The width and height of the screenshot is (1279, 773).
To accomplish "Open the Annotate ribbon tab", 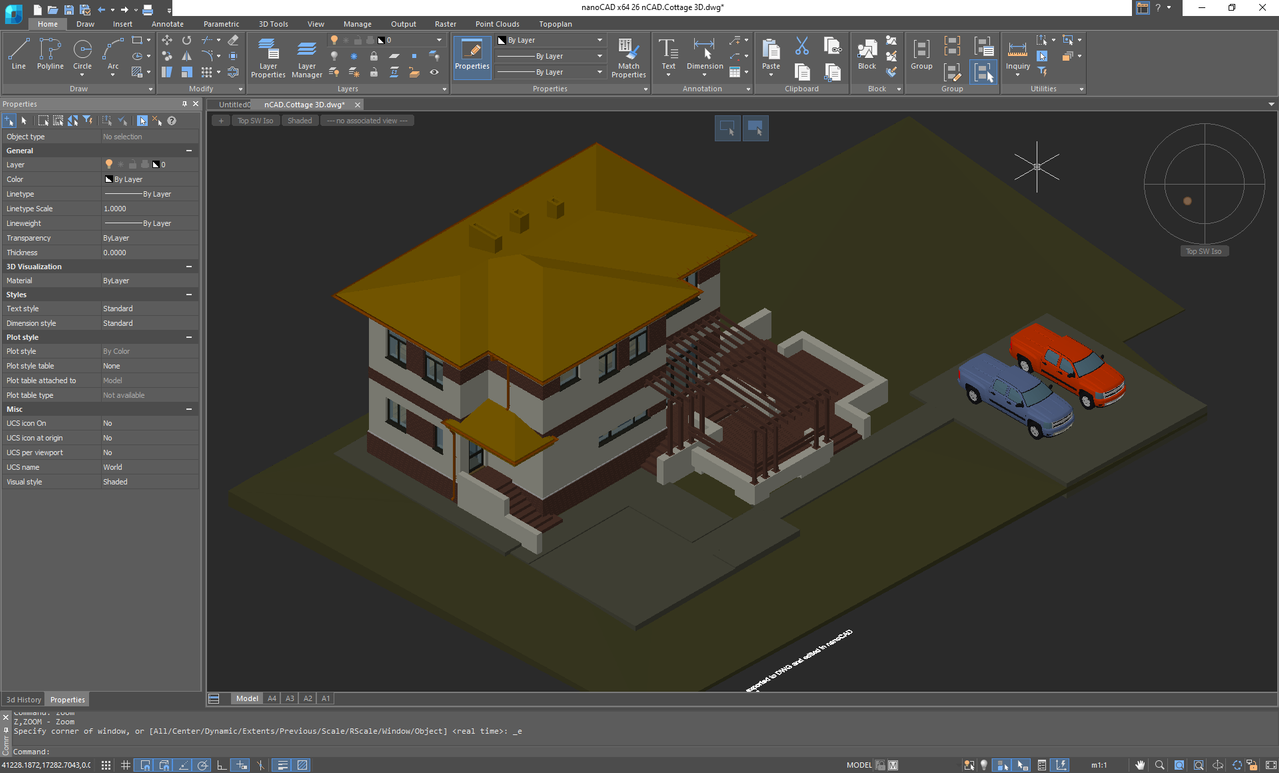I will click(x=167, y=24).
